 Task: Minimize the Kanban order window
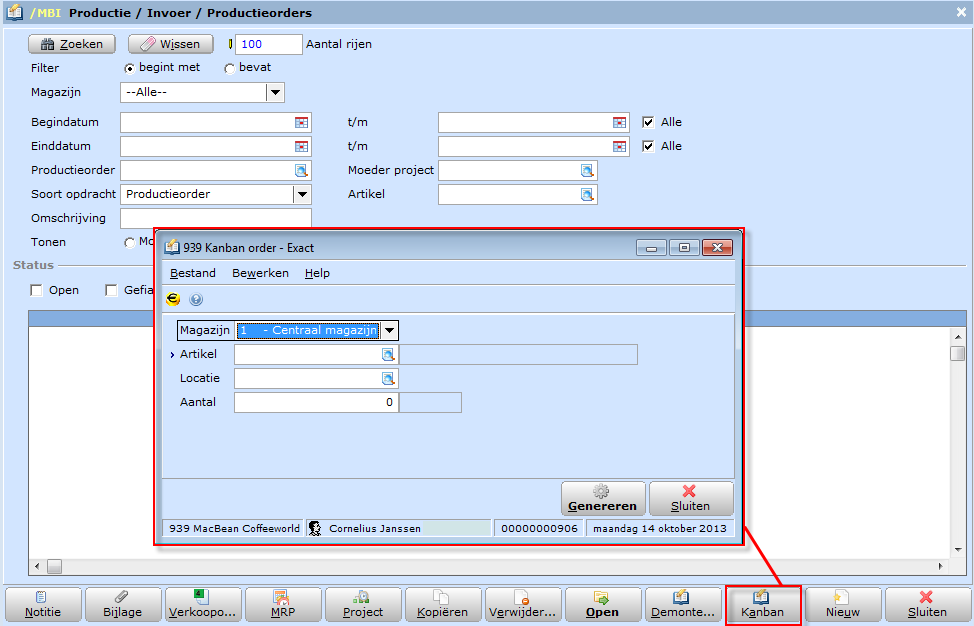pos(651,248)
